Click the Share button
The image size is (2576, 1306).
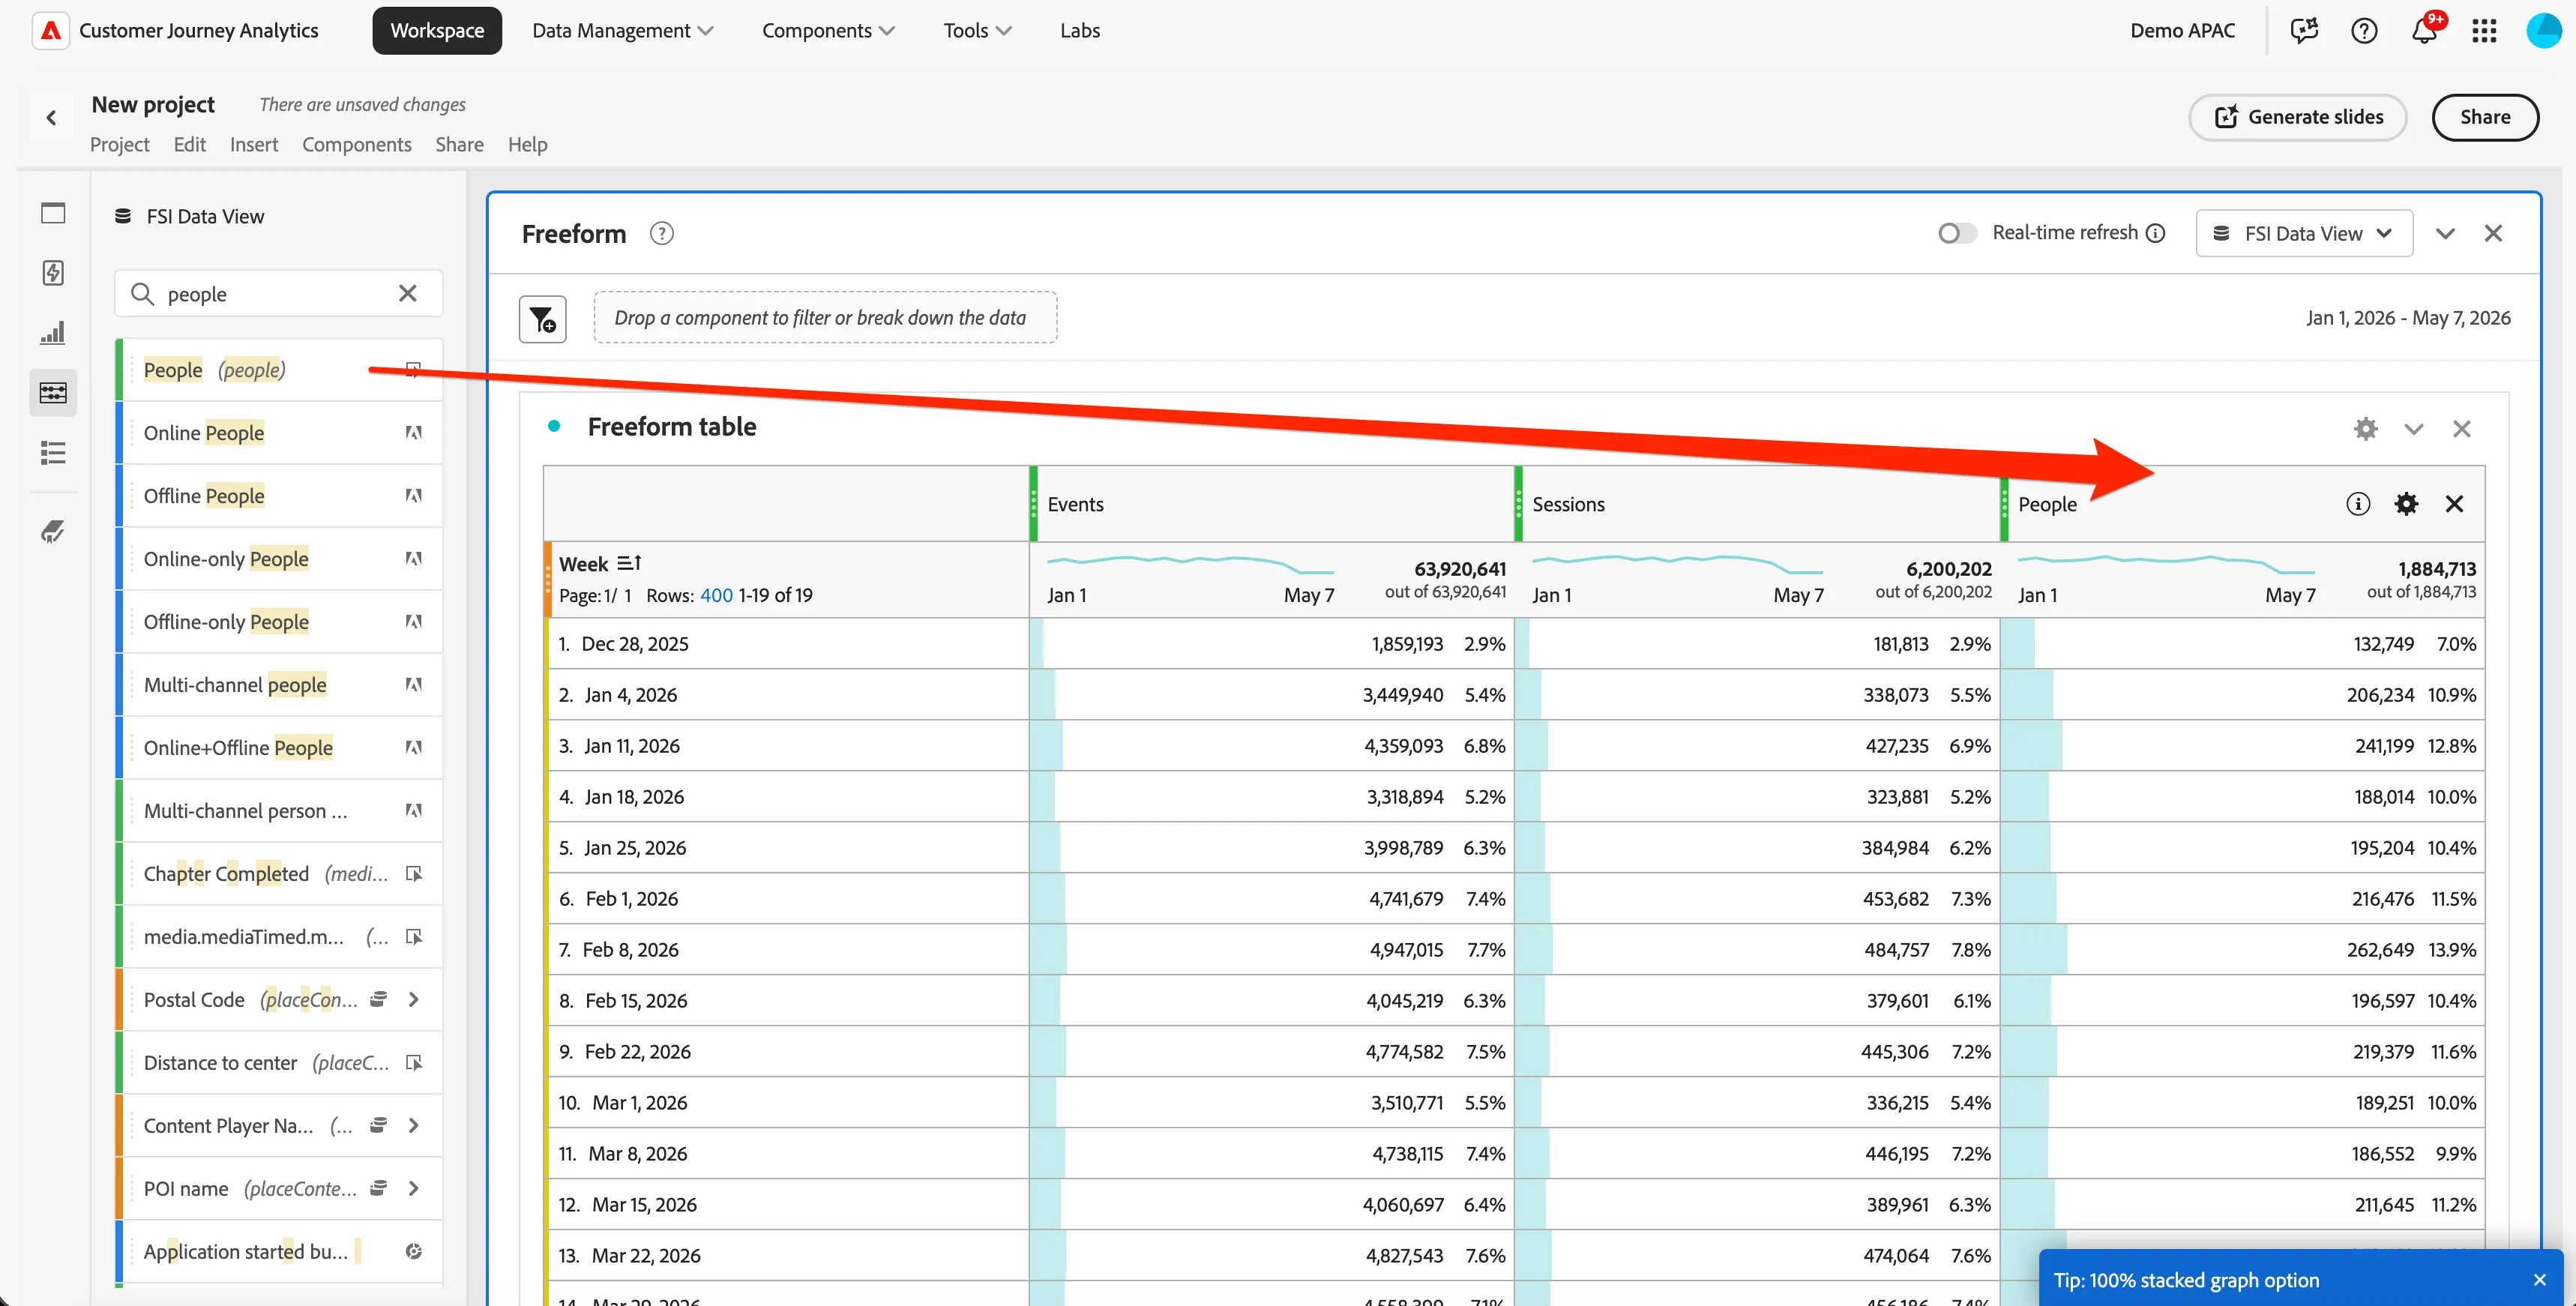2484,117
